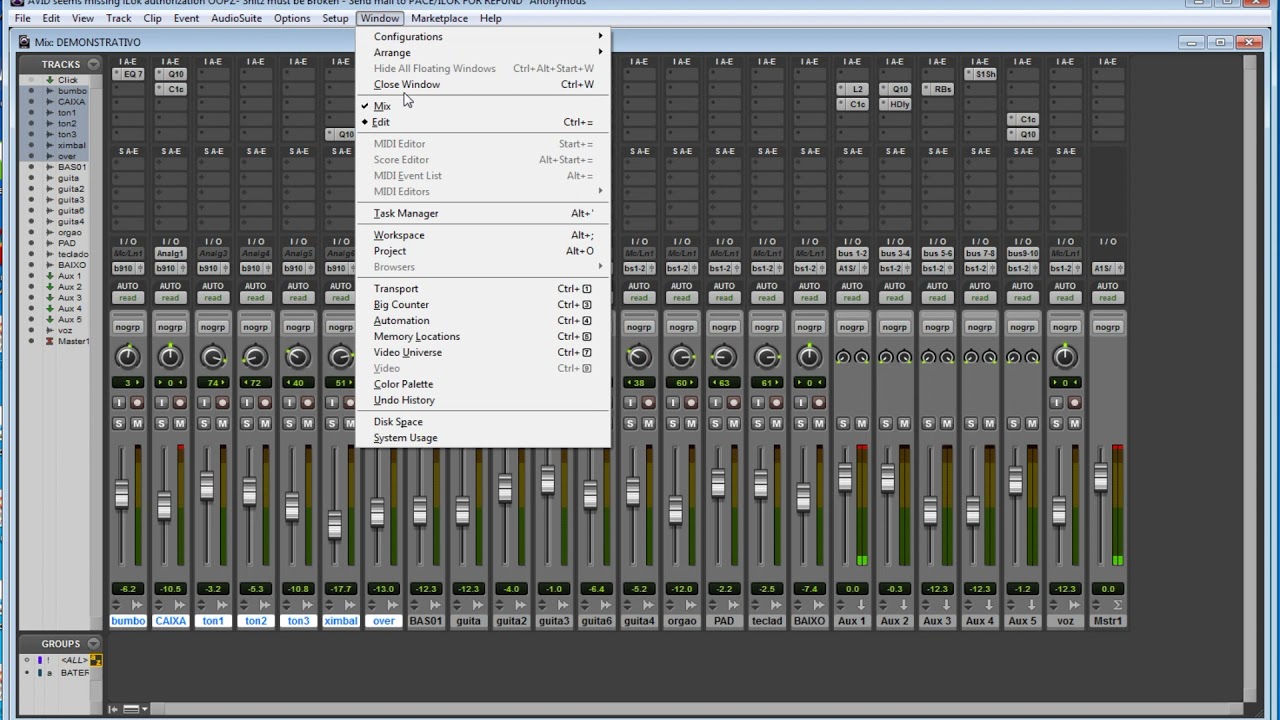Click the Aux 5 track name button

(x=1022, y=621)
